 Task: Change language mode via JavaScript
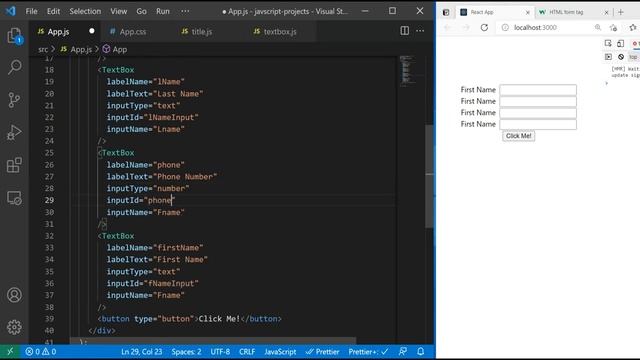click(x=280, y=351)
